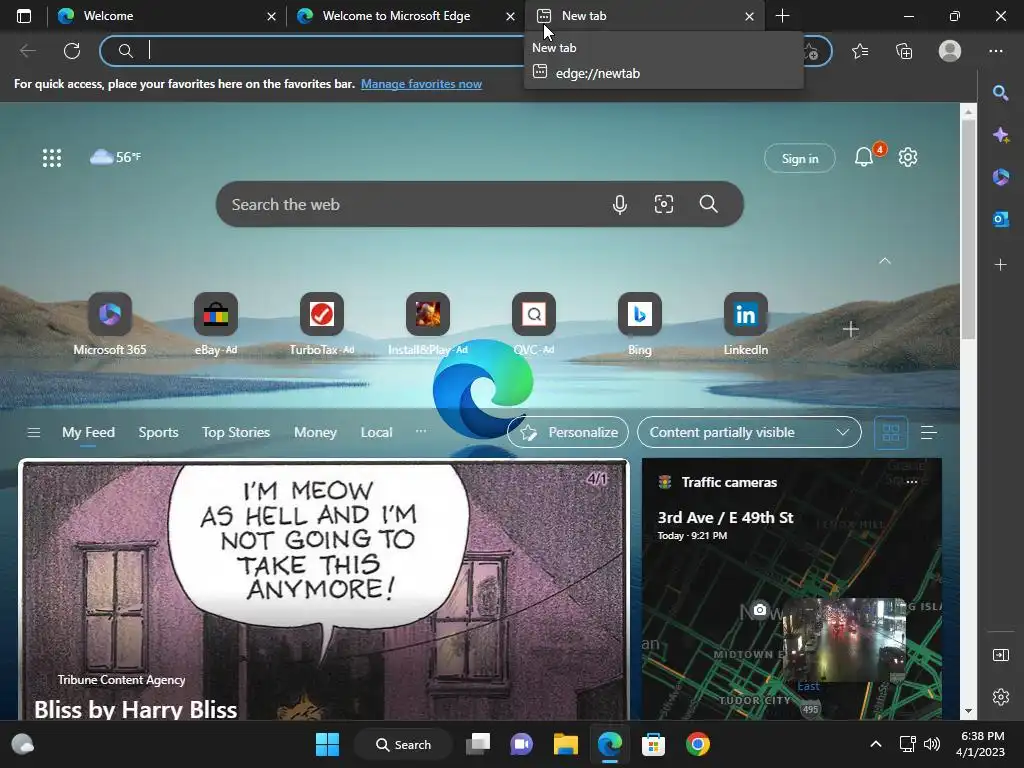Click the magnifier search button in search box
The image size is (1024, 768).
[x=709, y=204]
